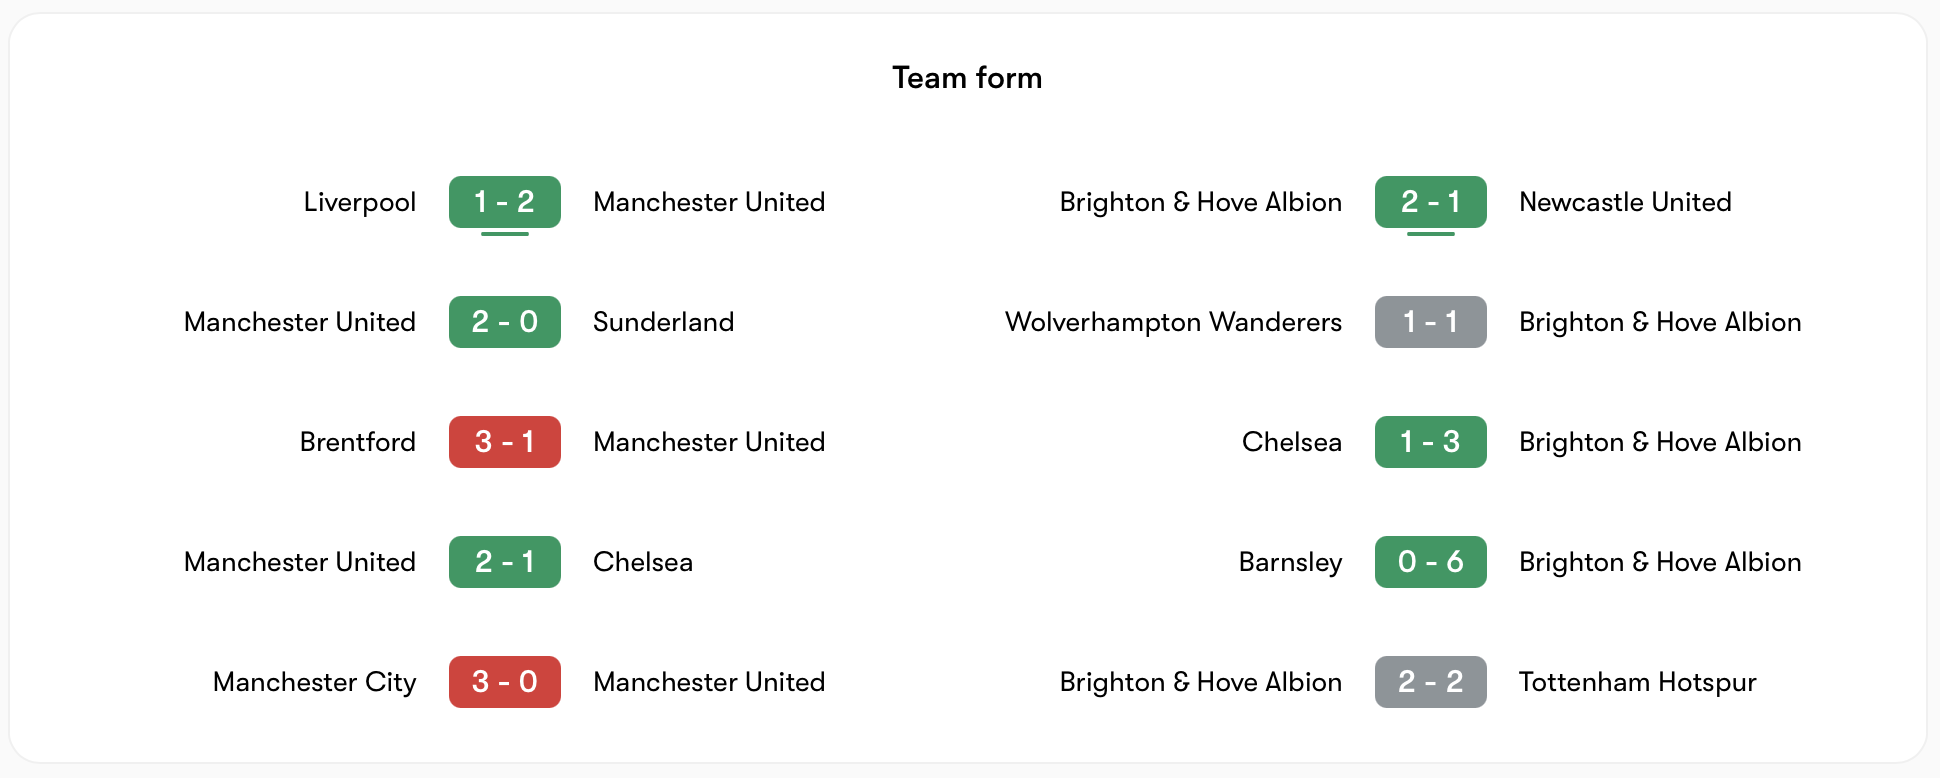Select the Newcastle United team name

[x=1625, y=202]
